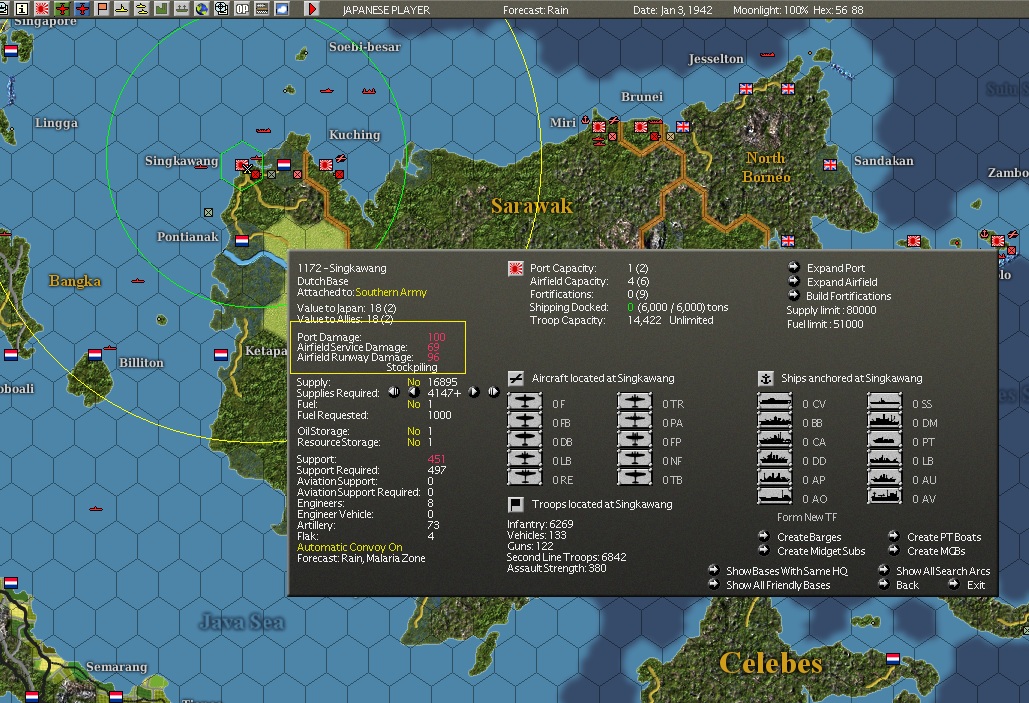Image resolution: width=1029 pixels, height=703 pixels.
Task: Click the road/rail toolbar icon
Action: (262, 9)
